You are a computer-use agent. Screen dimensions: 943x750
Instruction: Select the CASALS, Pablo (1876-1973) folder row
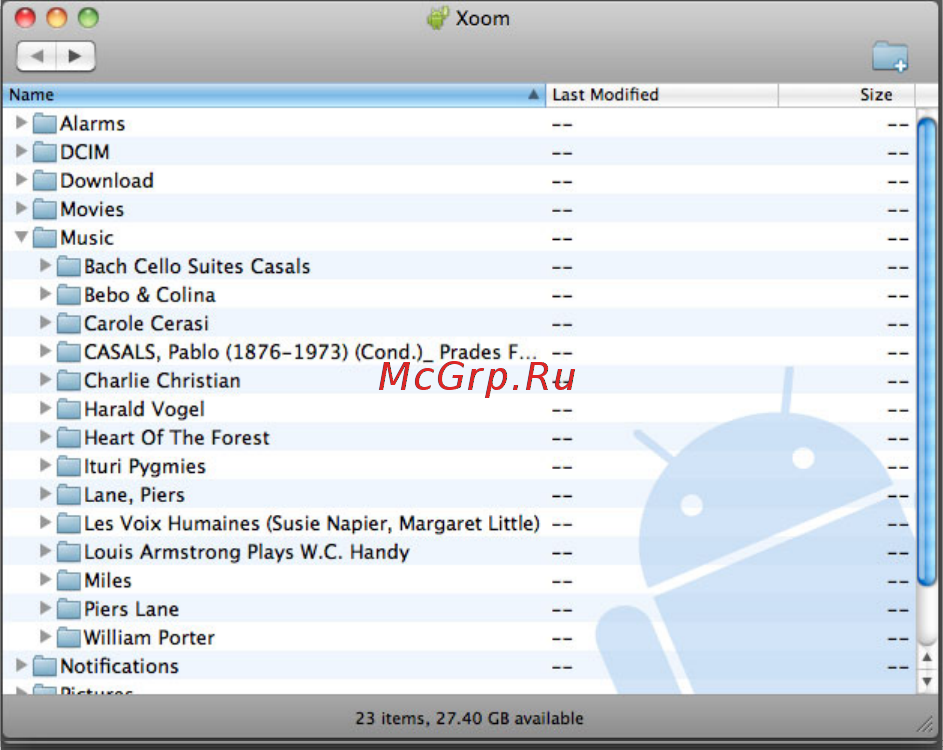tap(459, 352)
